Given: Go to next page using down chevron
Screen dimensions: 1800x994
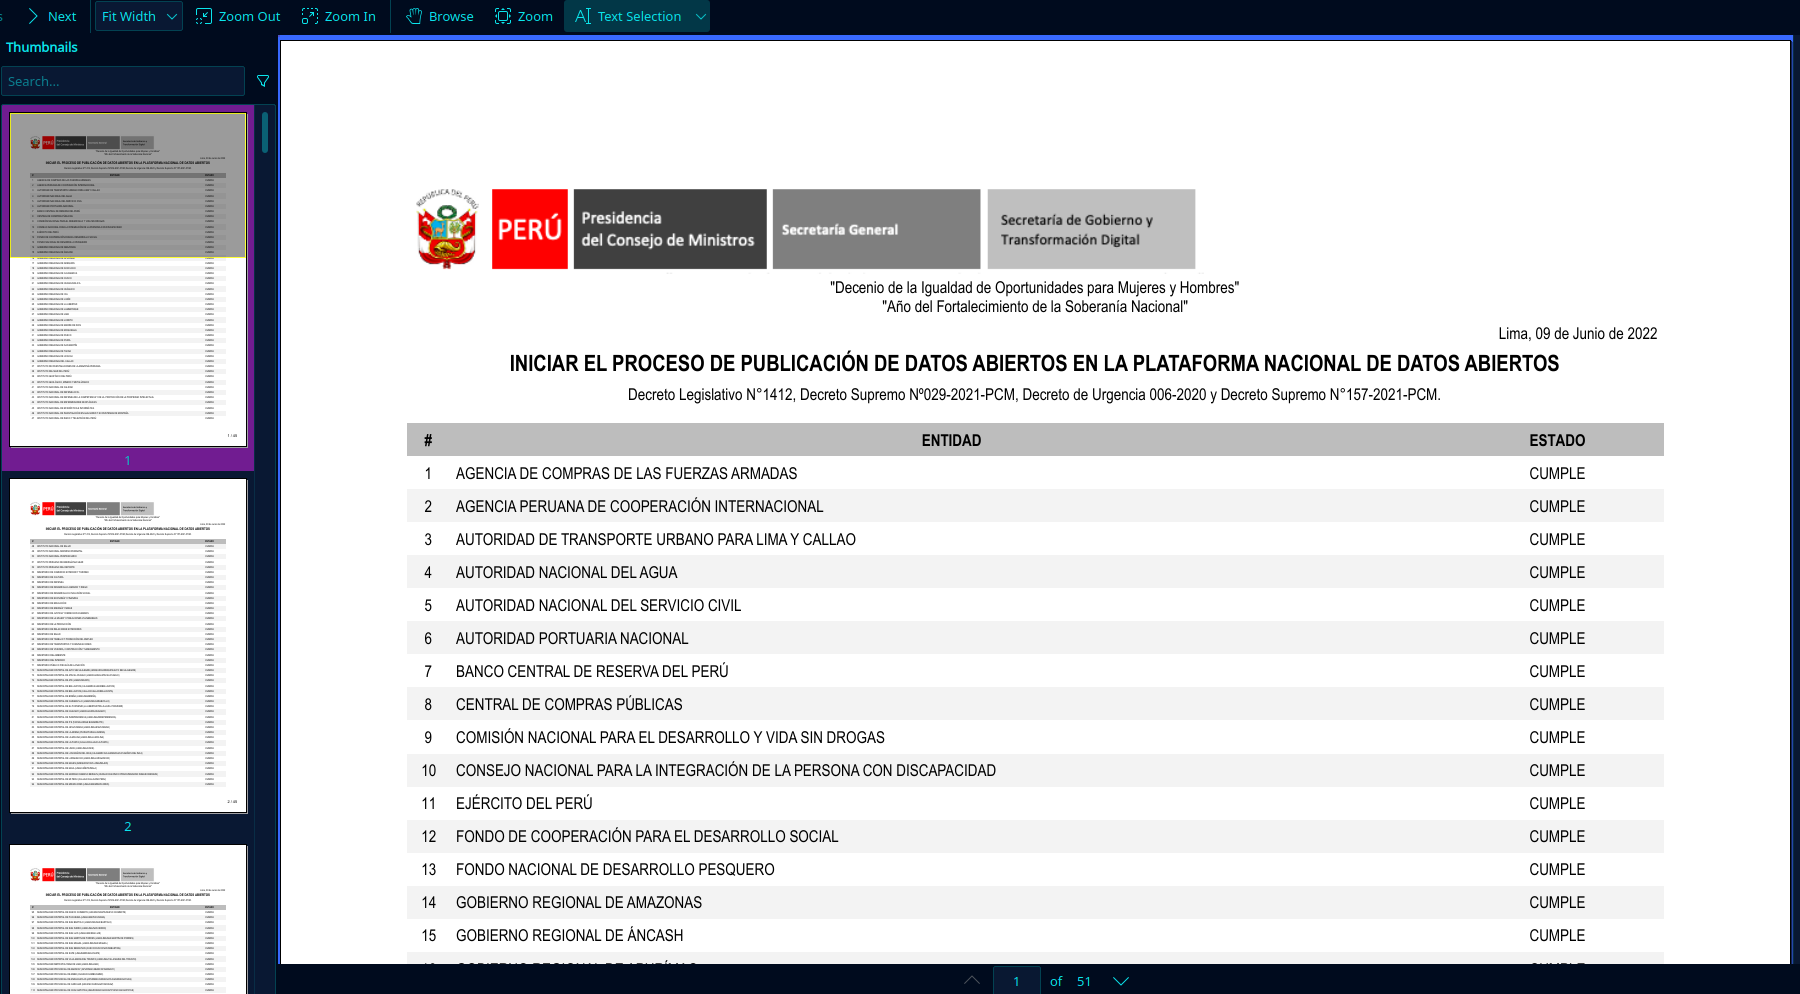Looking at the screenshot, I should (x=1121, y=981).
